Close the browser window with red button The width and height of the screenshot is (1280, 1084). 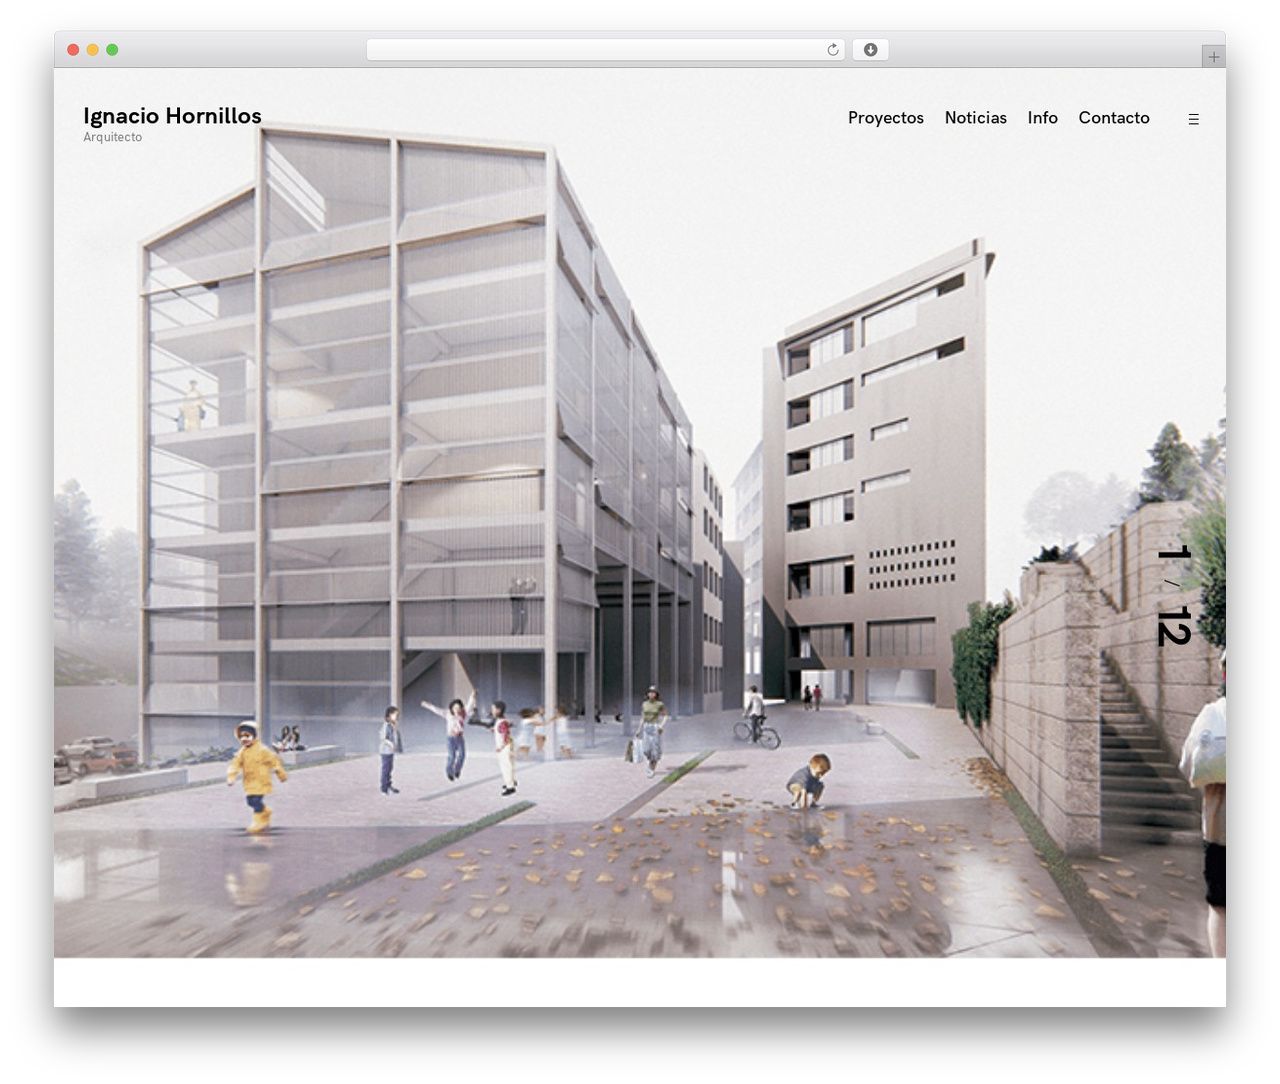click(x=73, y=50)
